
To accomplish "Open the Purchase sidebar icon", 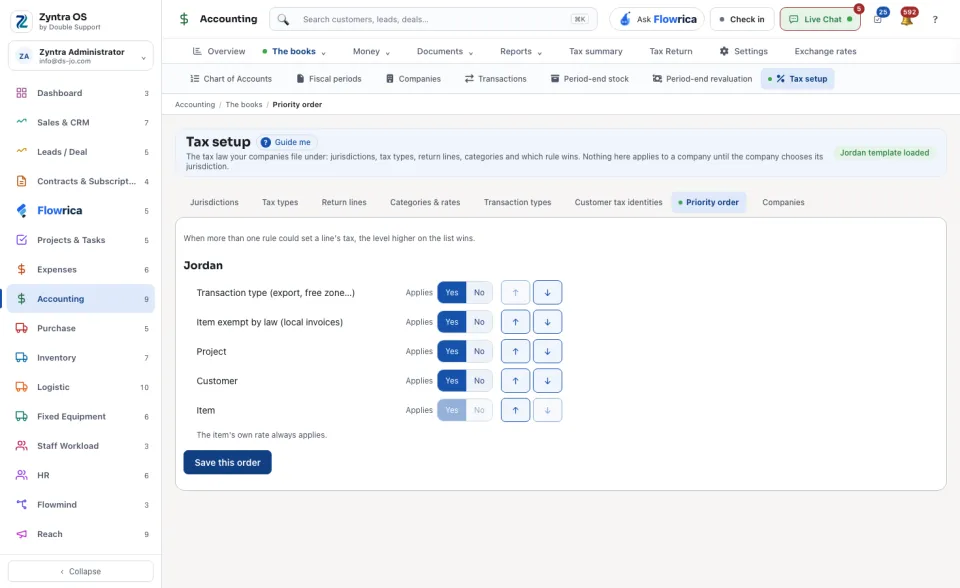I will (21, 328).
